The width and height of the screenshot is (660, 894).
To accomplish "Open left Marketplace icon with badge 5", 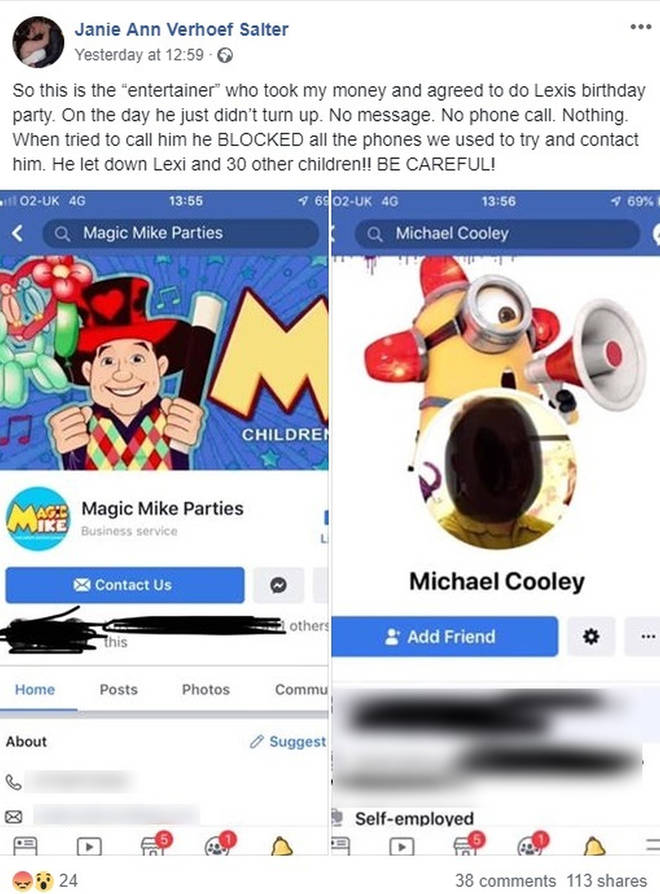I will [x=154, y=844].
